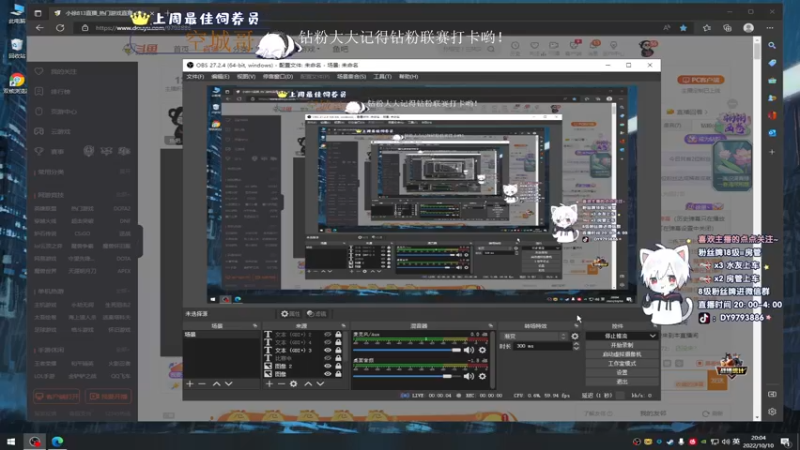The width and height of the screenshot is (800, 450).
Task: Click the 开始录制 button
Action: click(x=621, y=345)
